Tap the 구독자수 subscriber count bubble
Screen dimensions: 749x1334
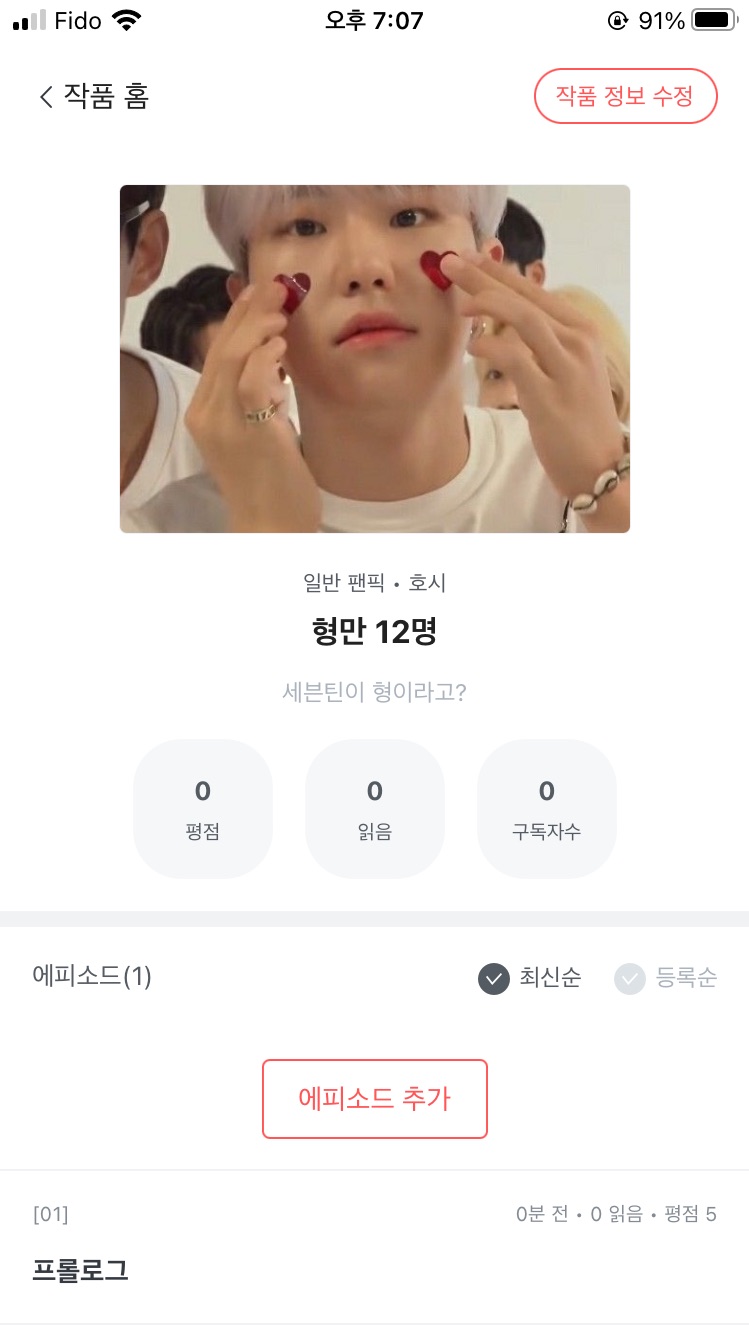(547, 808)
